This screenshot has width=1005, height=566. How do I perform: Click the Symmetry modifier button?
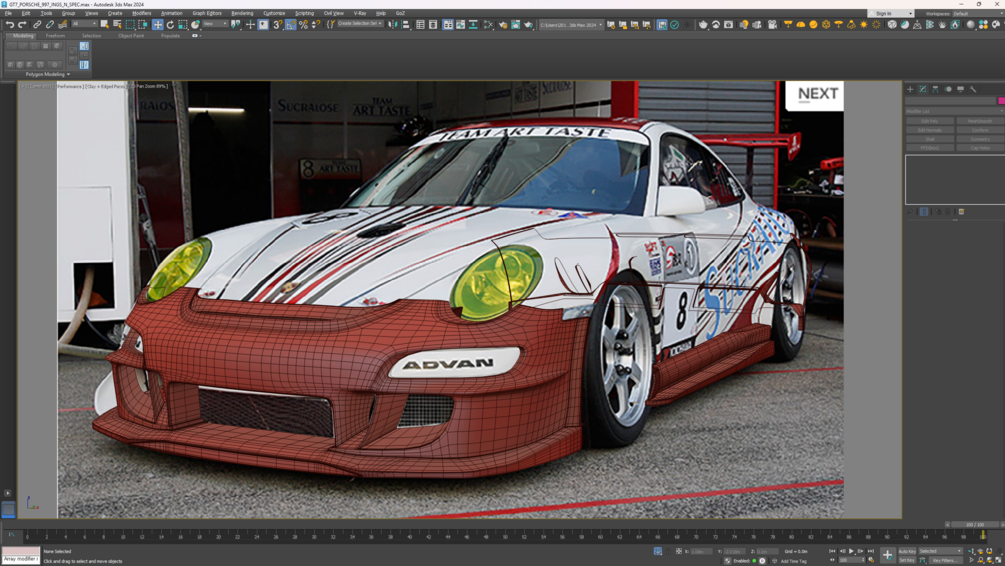(979, 139)
